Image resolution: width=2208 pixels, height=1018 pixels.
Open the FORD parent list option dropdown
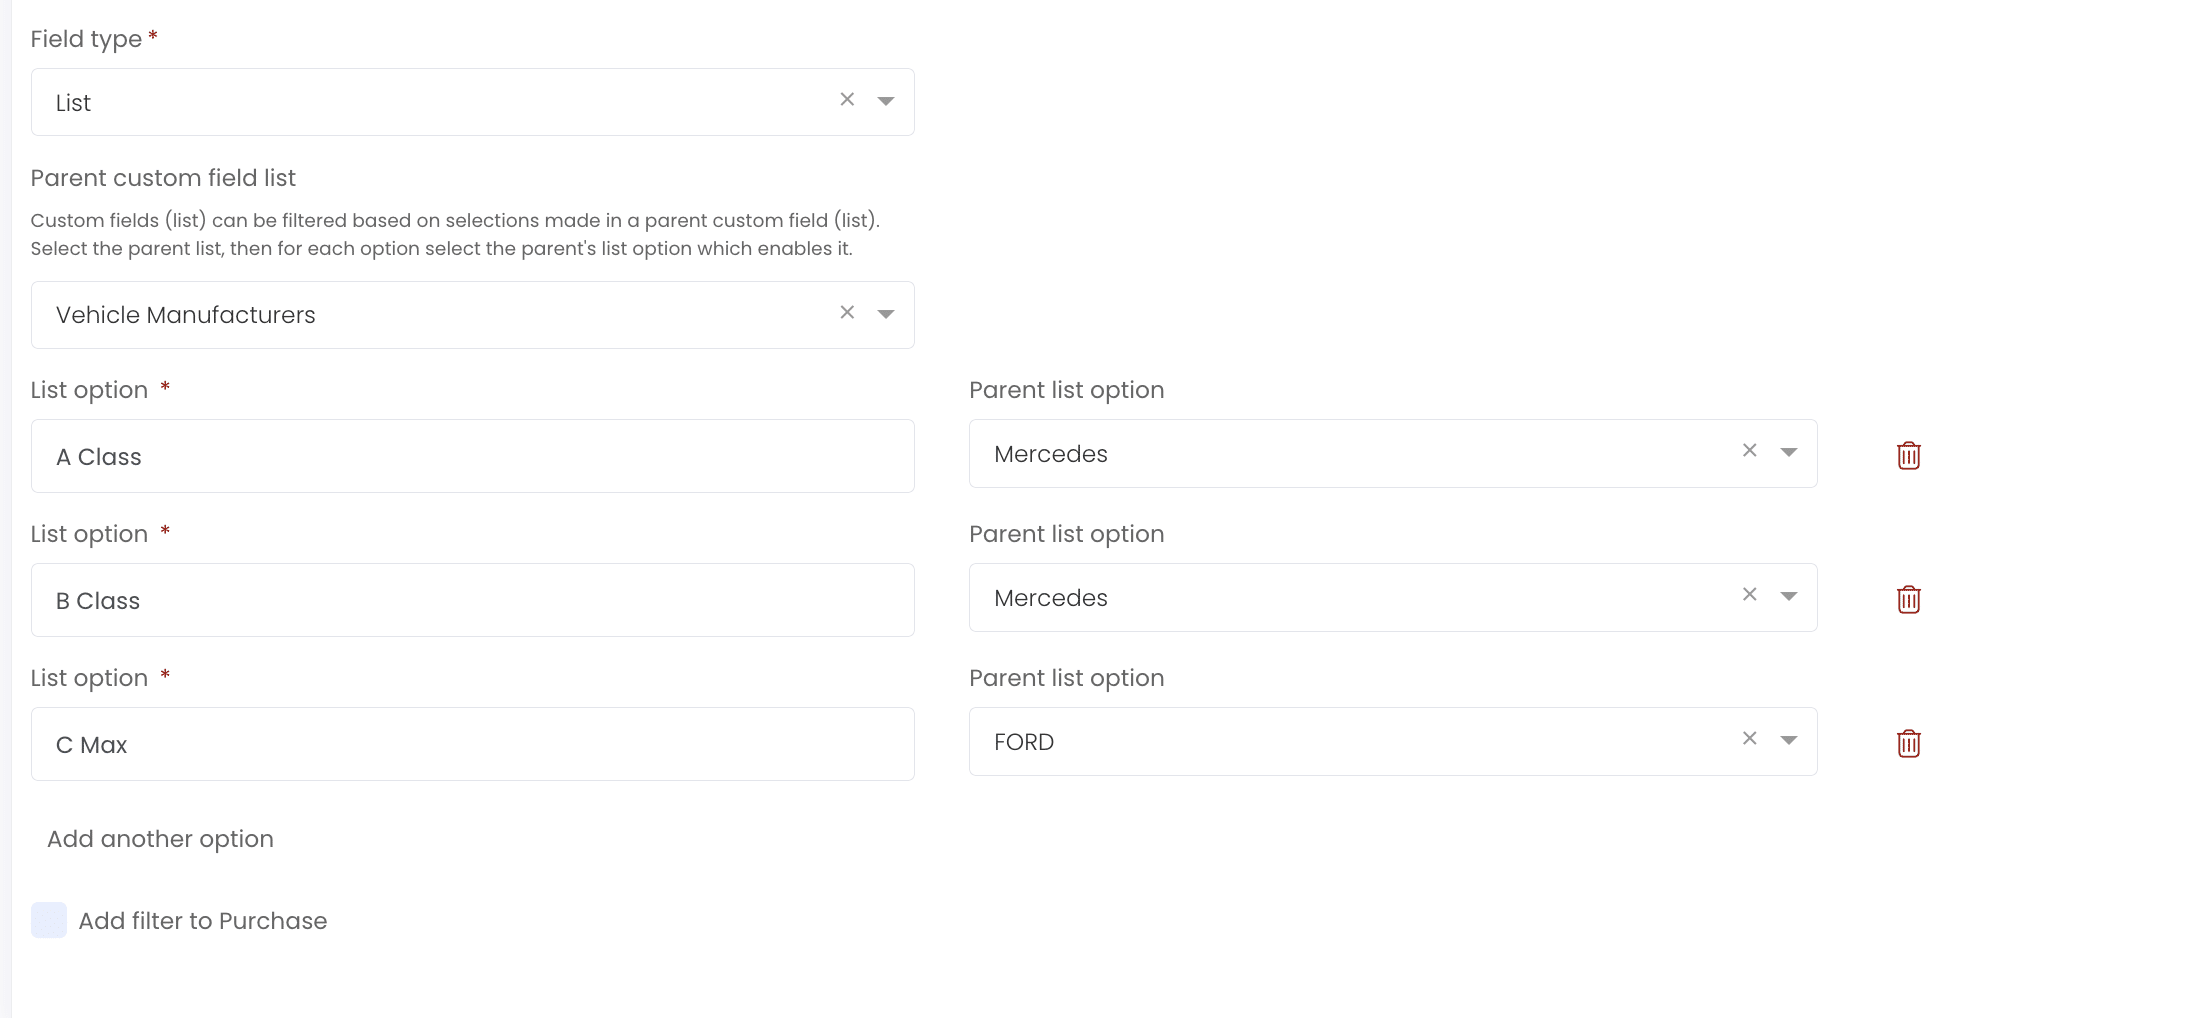[1789, 740]
